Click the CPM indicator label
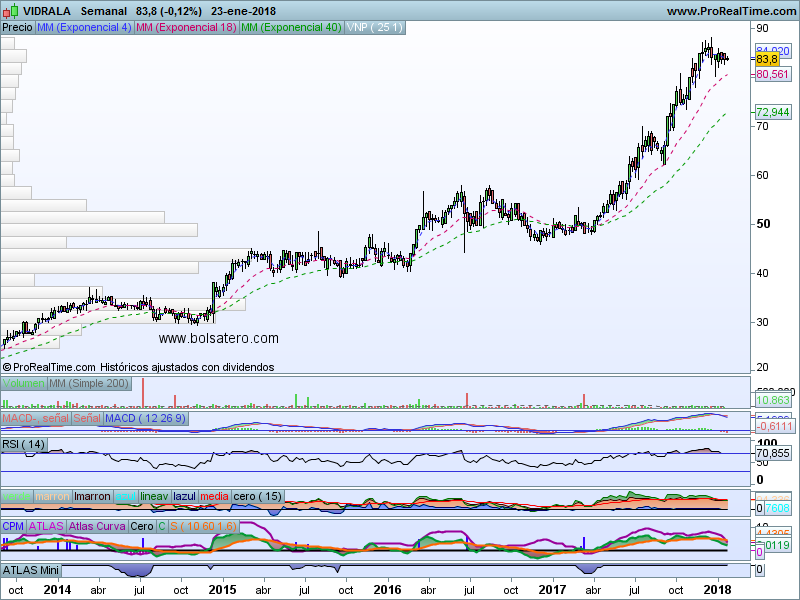This screenshot has height=600, width=800. tap(13, 525)
